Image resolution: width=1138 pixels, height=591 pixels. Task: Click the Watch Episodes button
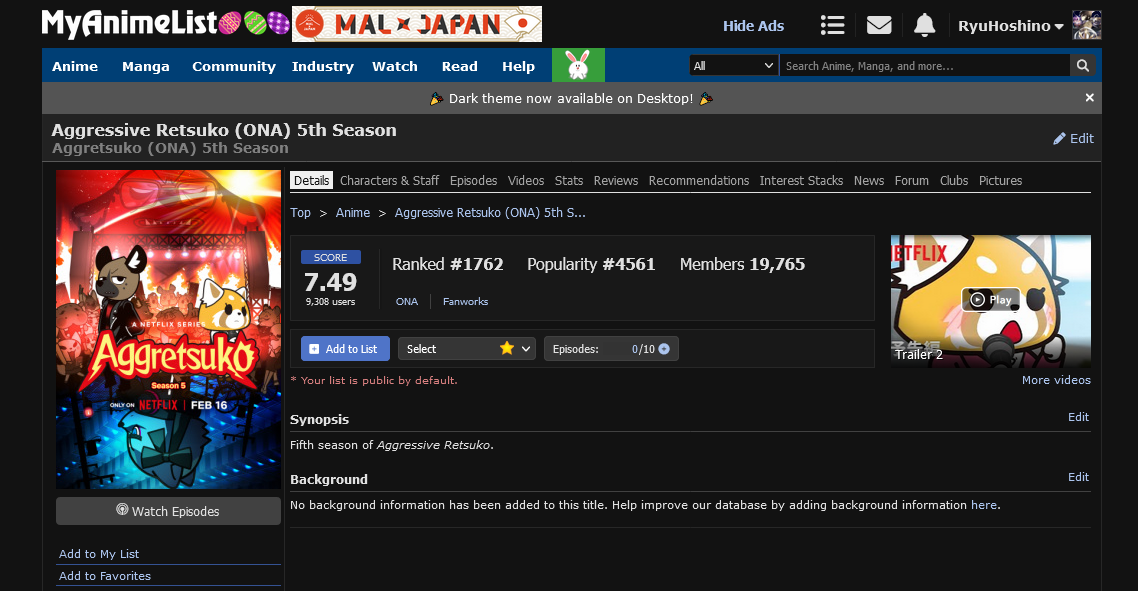tap(168, 511)
